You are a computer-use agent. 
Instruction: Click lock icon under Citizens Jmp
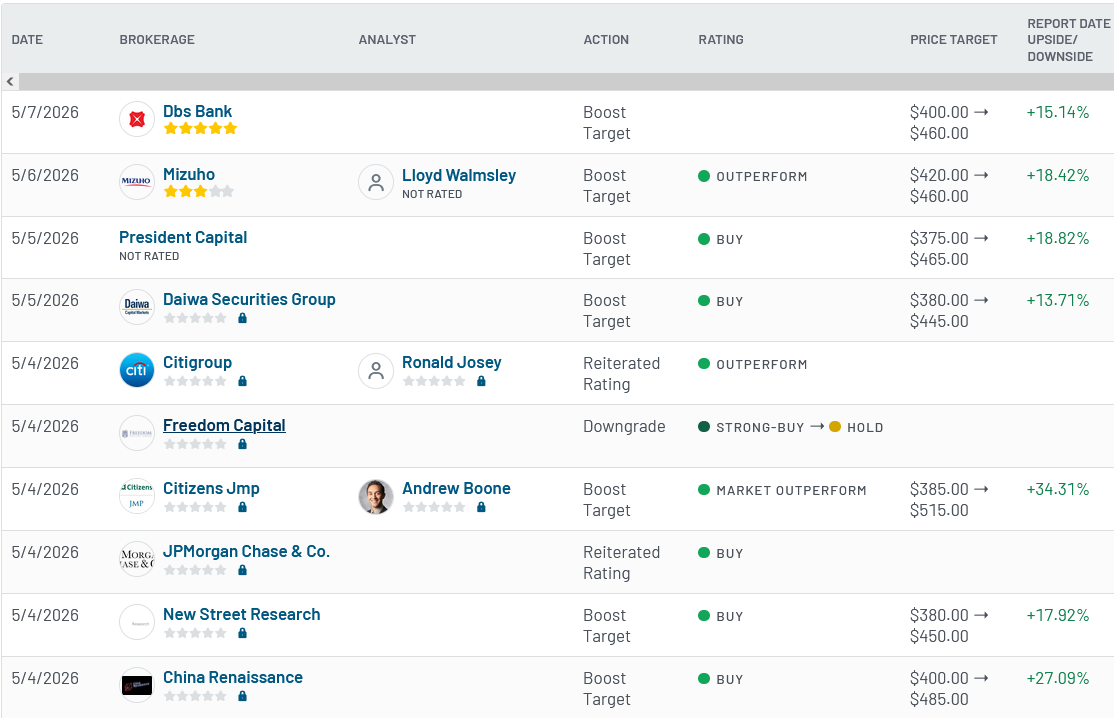242,507
